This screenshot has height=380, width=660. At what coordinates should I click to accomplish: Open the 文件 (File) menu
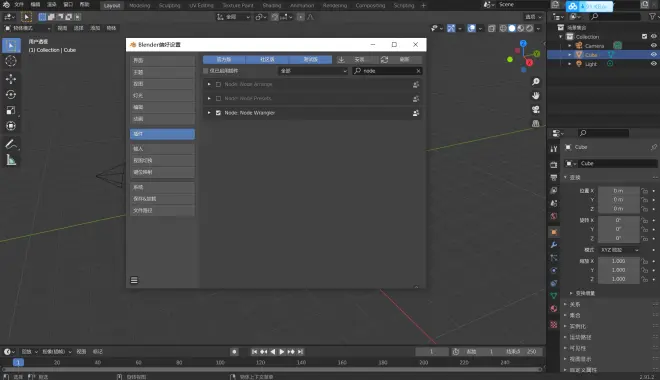pyautogui.click(x=19, y=5)
